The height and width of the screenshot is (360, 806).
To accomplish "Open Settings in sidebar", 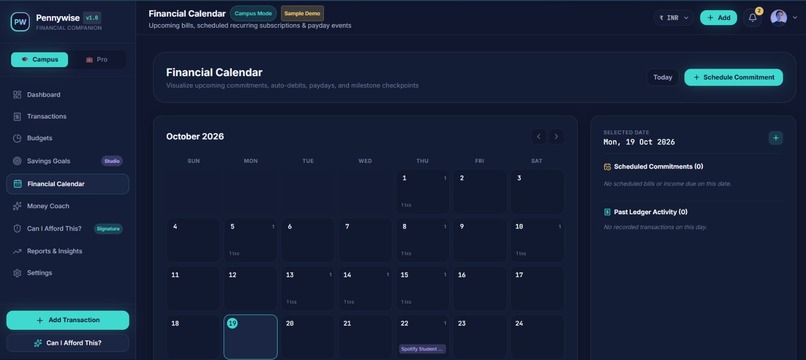I will click(68, 273).
